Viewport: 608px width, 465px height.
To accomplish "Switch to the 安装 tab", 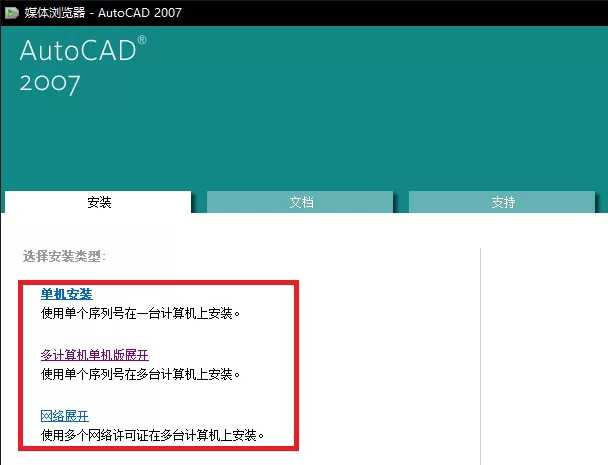I will pyautogui.click(x=98, y=202).
